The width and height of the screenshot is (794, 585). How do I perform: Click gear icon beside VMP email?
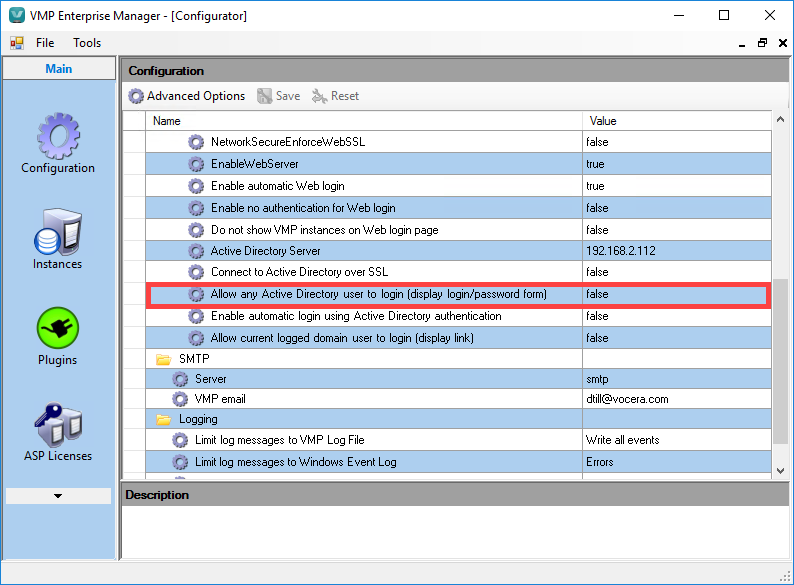pos(180,399)
